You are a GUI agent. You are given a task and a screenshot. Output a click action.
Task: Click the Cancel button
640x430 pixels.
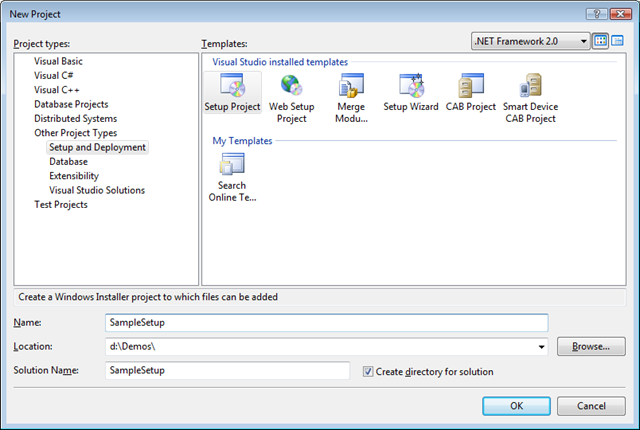591,406
